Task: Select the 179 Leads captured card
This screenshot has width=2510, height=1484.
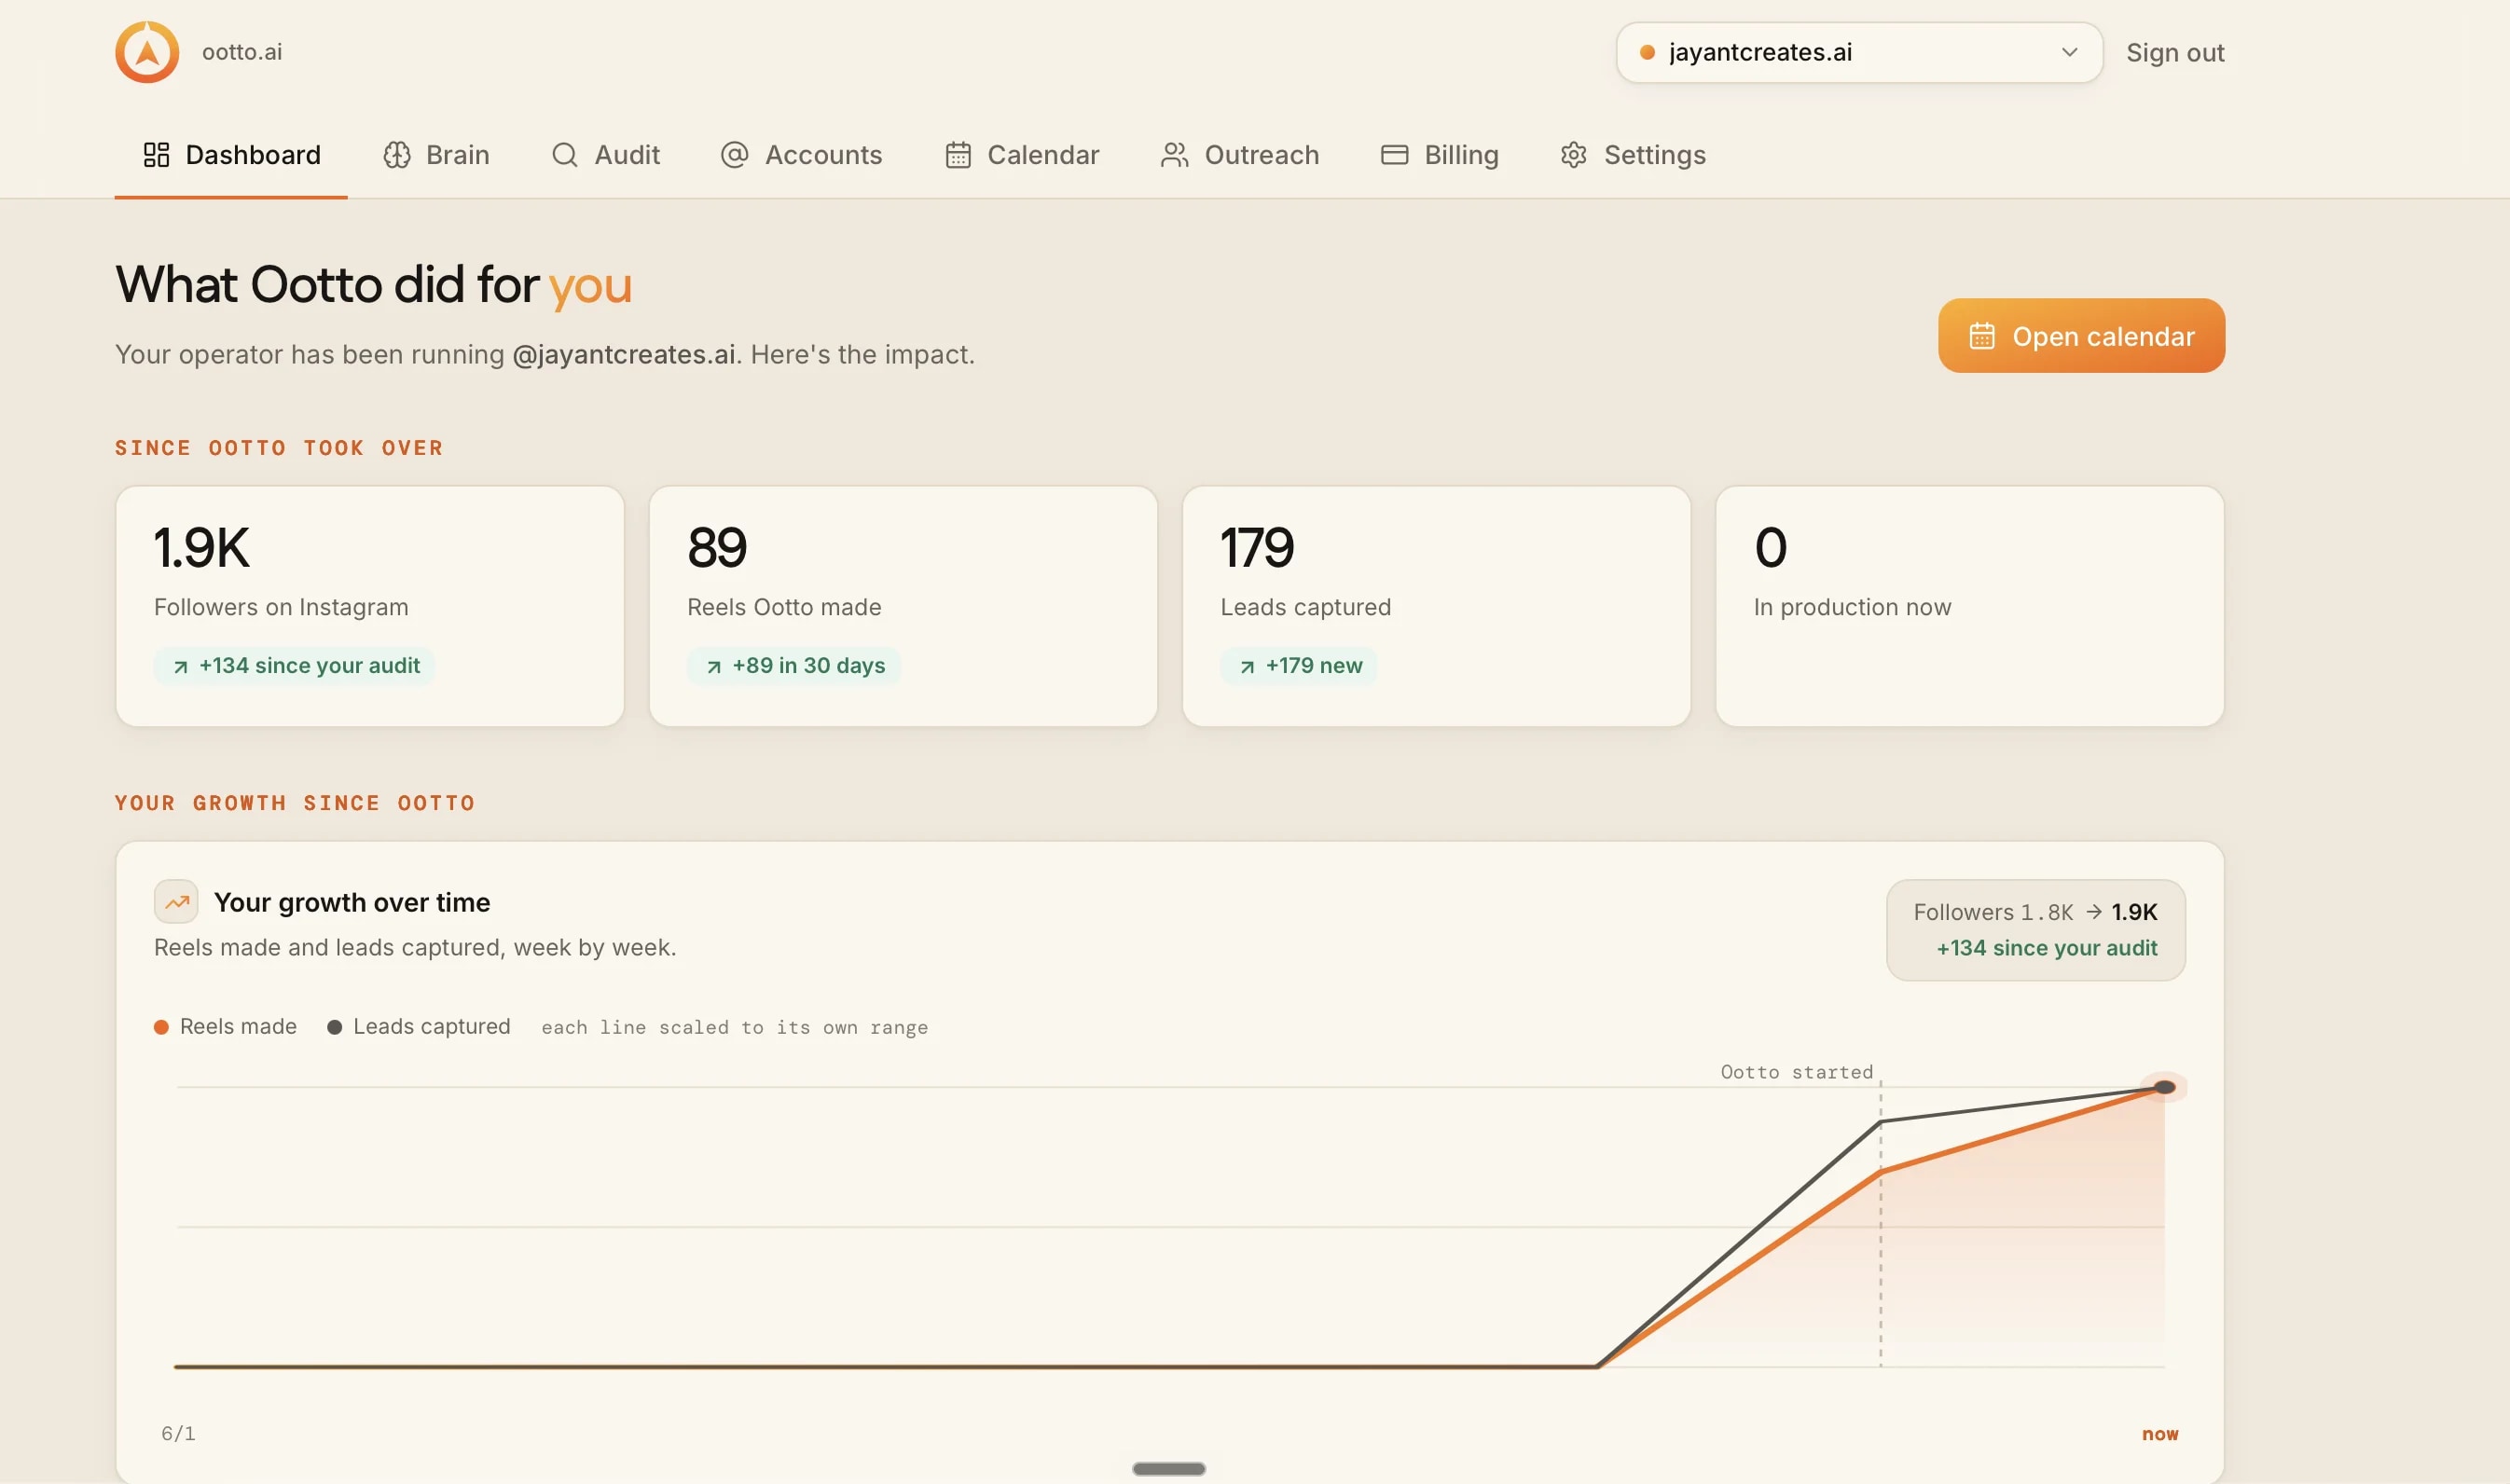Action: coord(1436,606)
